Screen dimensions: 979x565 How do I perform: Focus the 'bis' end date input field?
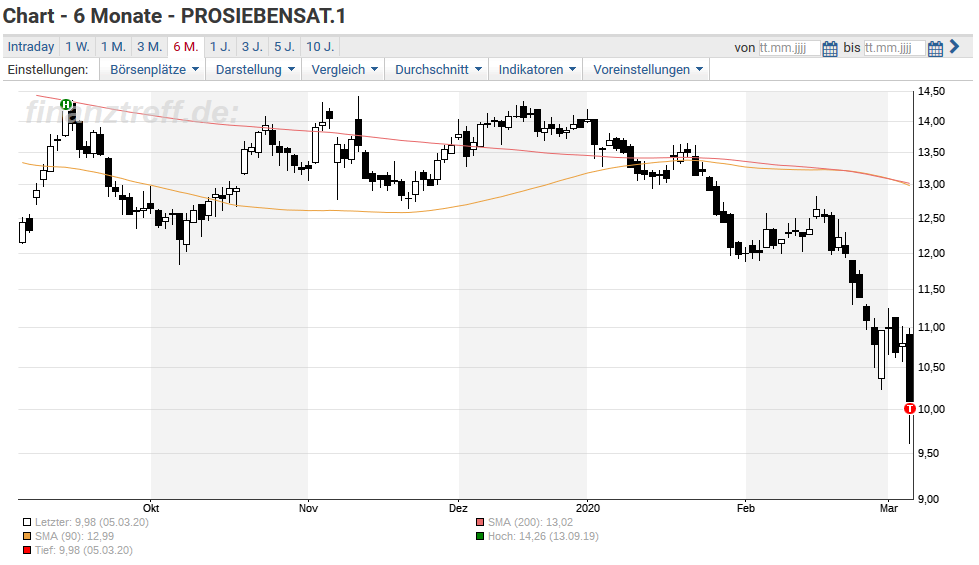point(894,48)
